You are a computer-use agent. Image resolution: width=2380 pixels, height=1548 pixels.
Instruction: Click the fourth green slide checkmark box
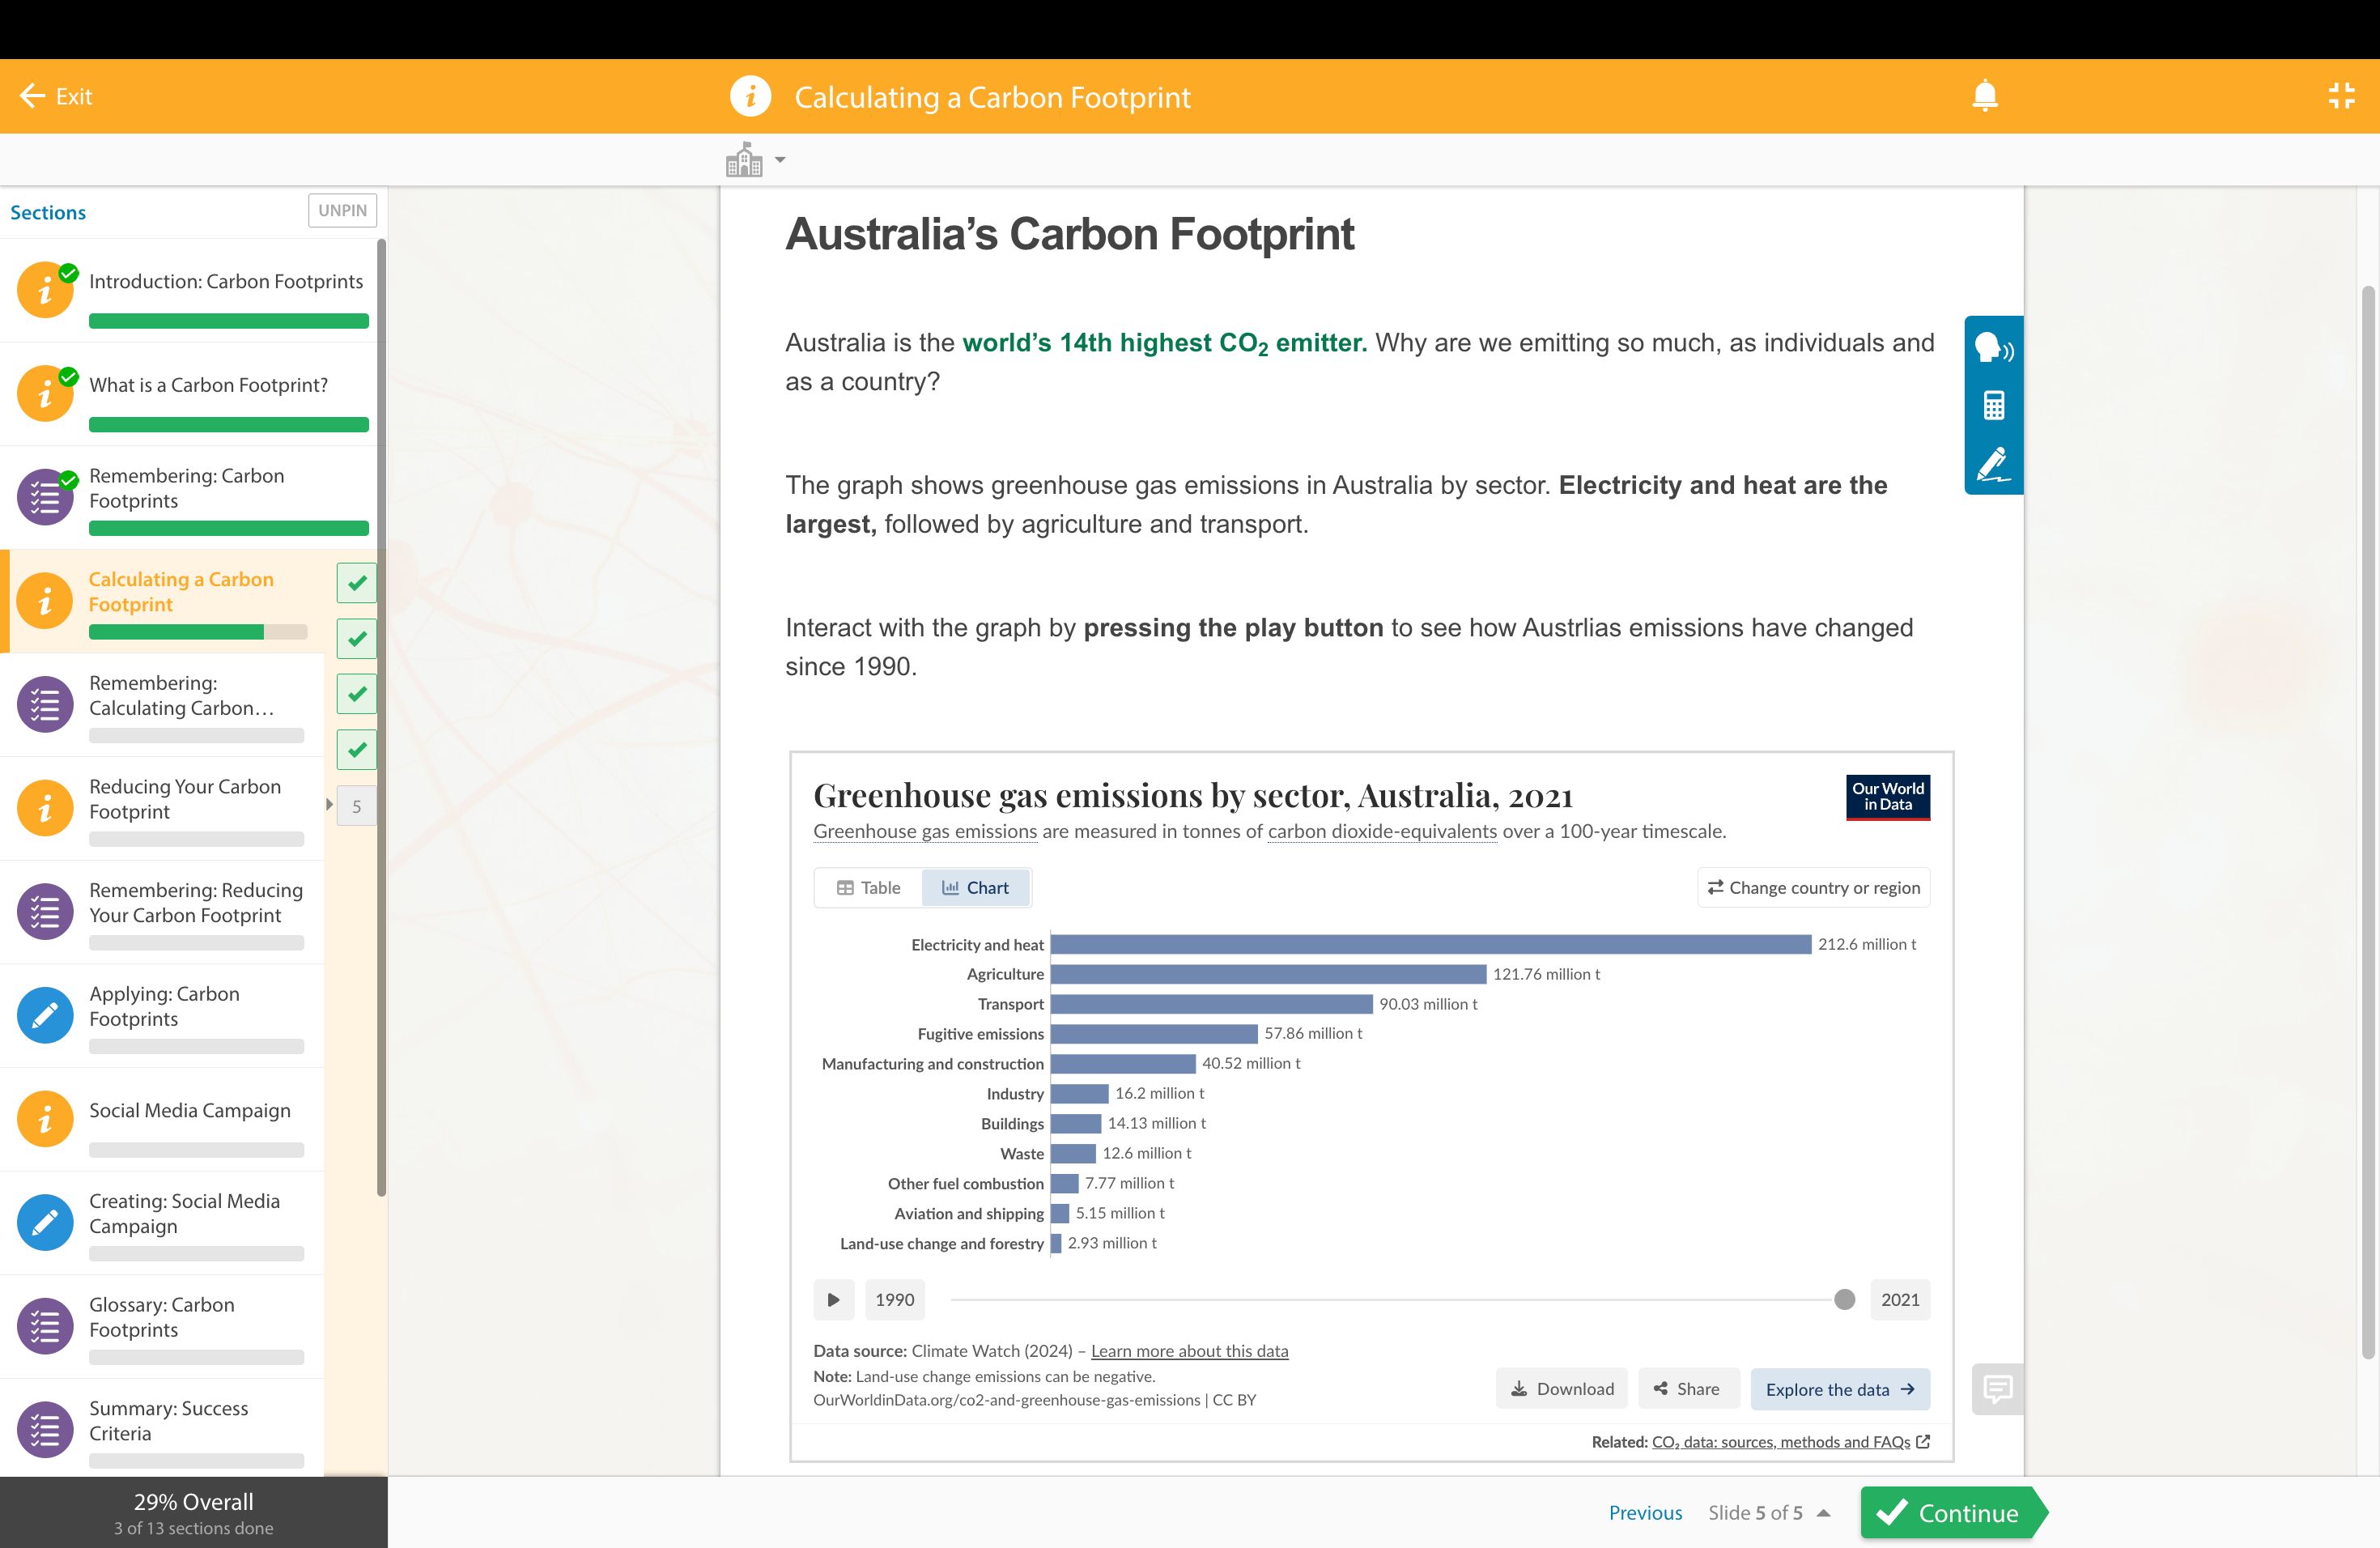coord(356,749)
